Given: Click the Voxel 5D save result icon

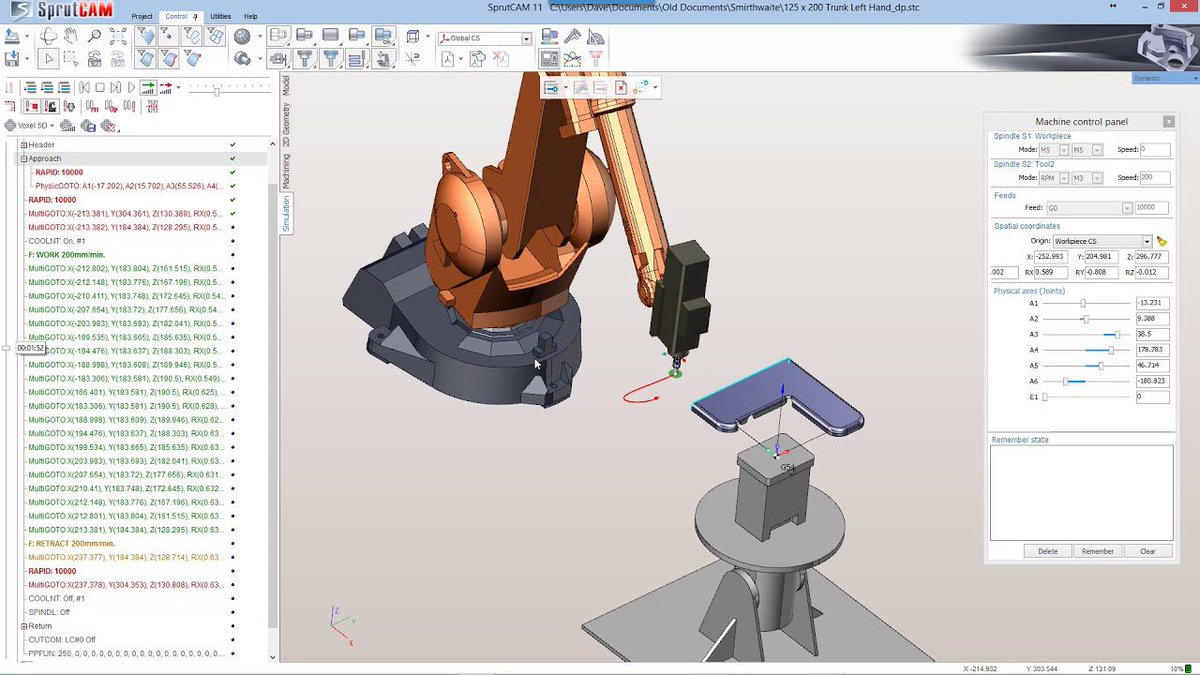Looking at the screenshot, I should pos(88,126).
